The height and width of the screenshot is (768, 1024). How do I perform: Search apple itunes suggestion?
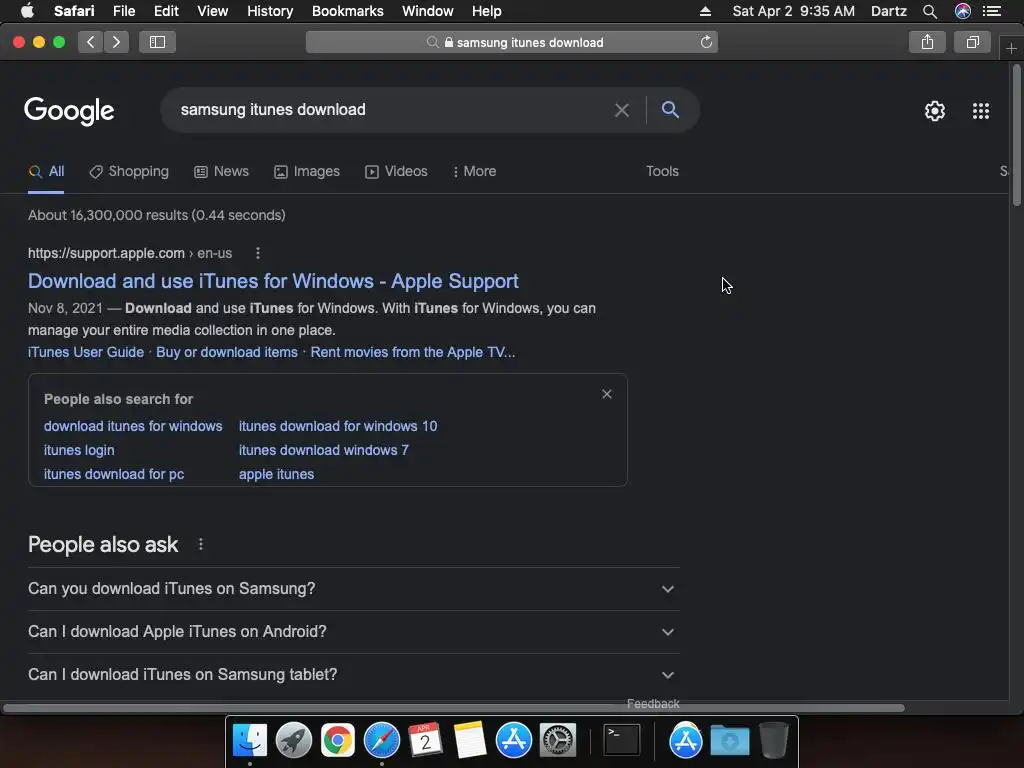pos(276,474)
